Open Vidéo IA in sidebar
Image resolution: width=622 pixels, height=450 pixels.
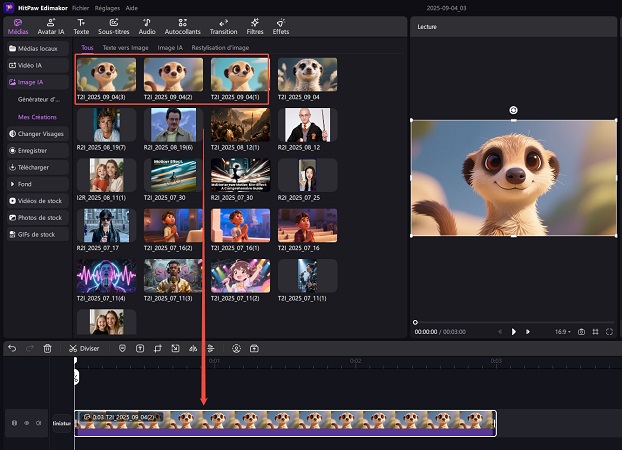tap(38, 65)
